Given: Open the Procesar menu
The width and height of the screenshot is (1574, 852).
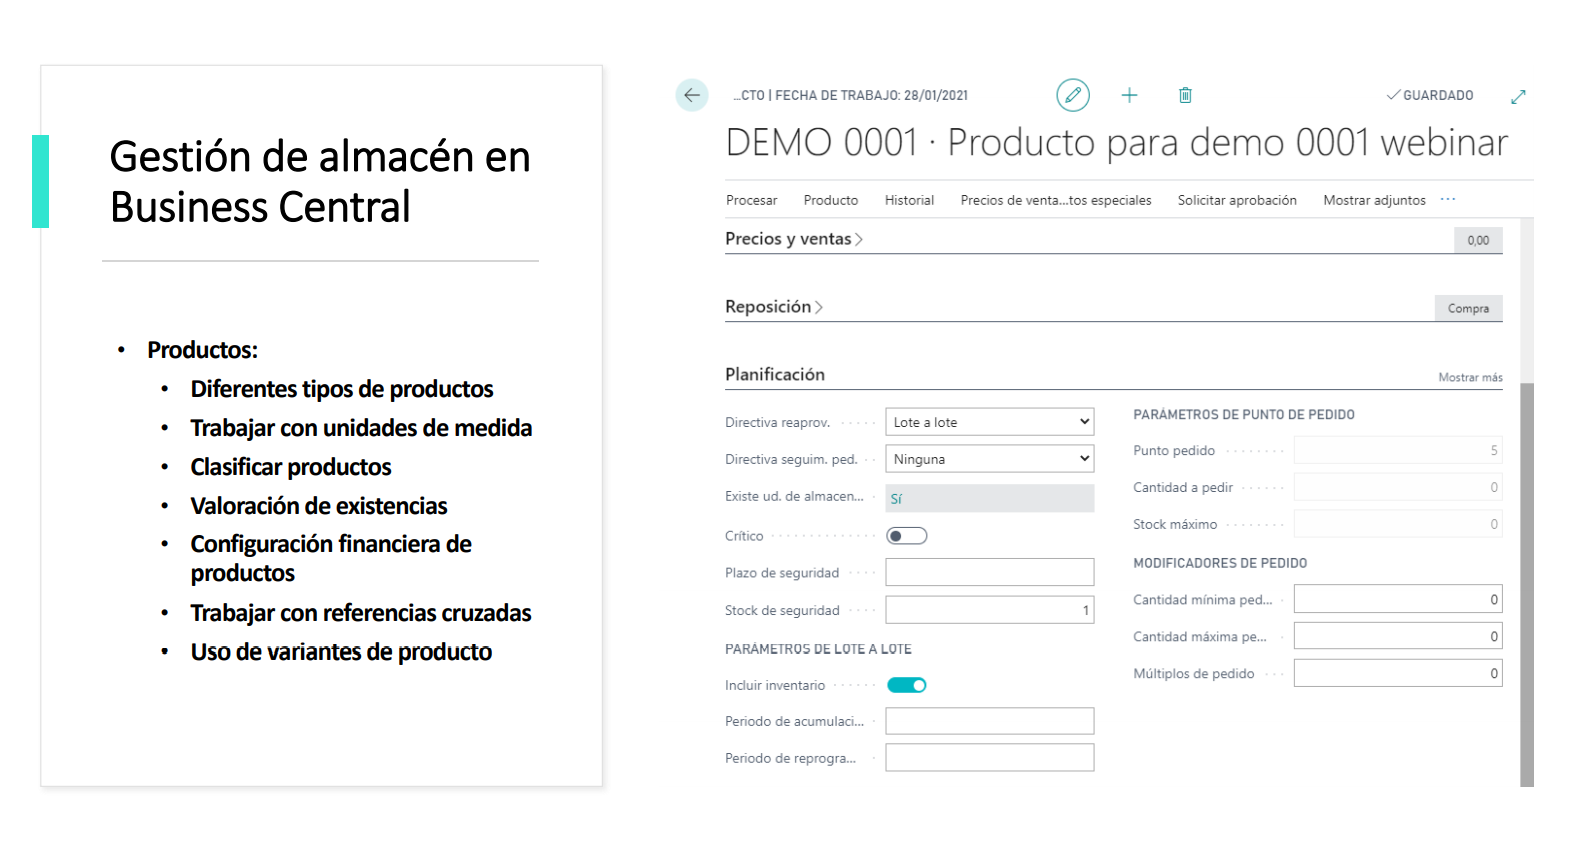Looking at the screenshot, I should point(751,200).
